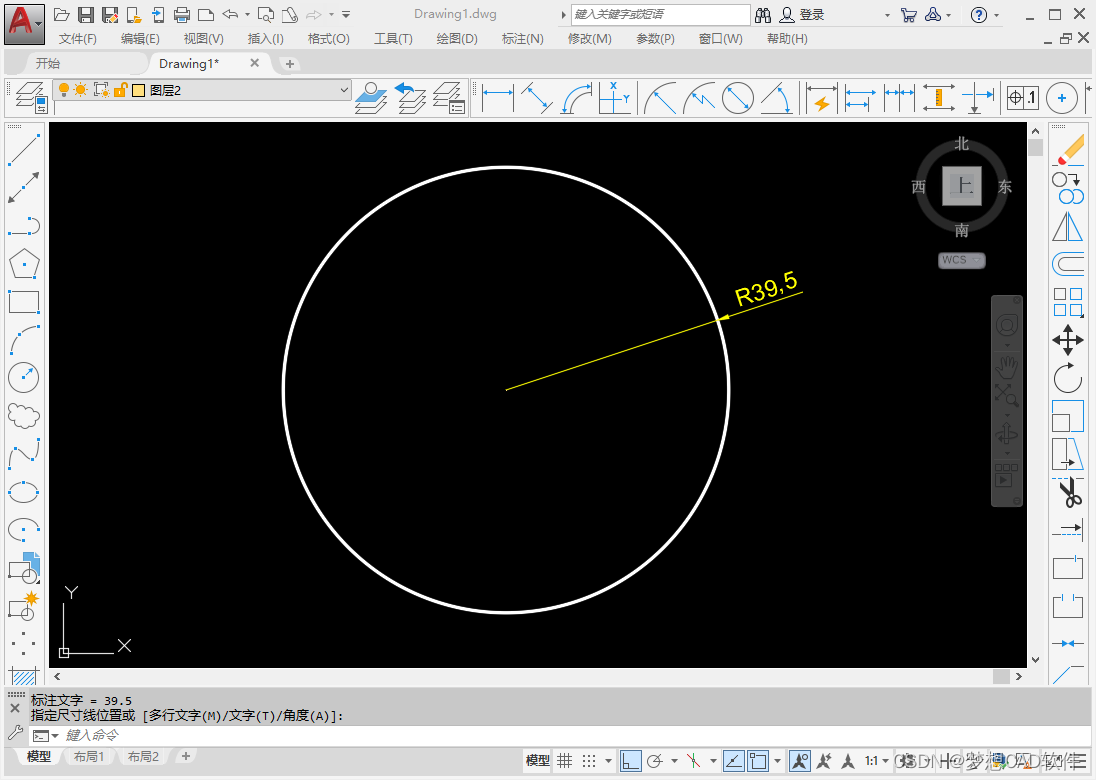This screenshot has height=780, width=1096.
Task: Select the Construction Line (ray) tool
Action: (24, 188)
